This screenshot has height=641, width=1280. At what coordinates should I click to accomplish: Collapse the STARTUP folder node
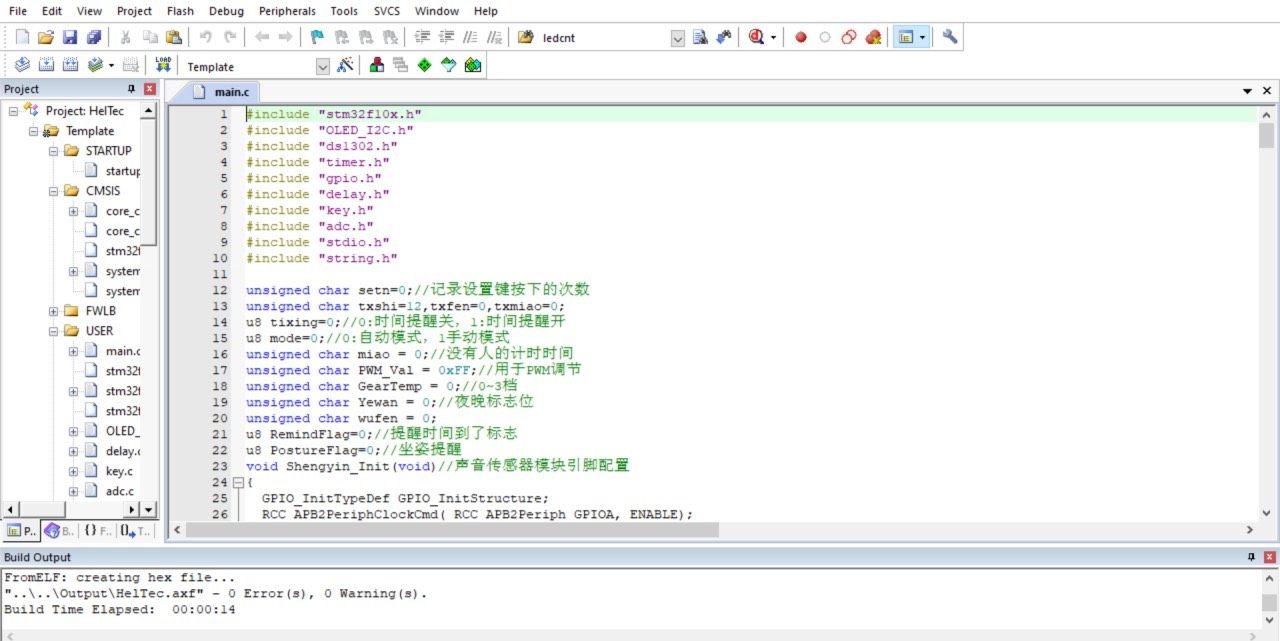(x=54, y=151)
